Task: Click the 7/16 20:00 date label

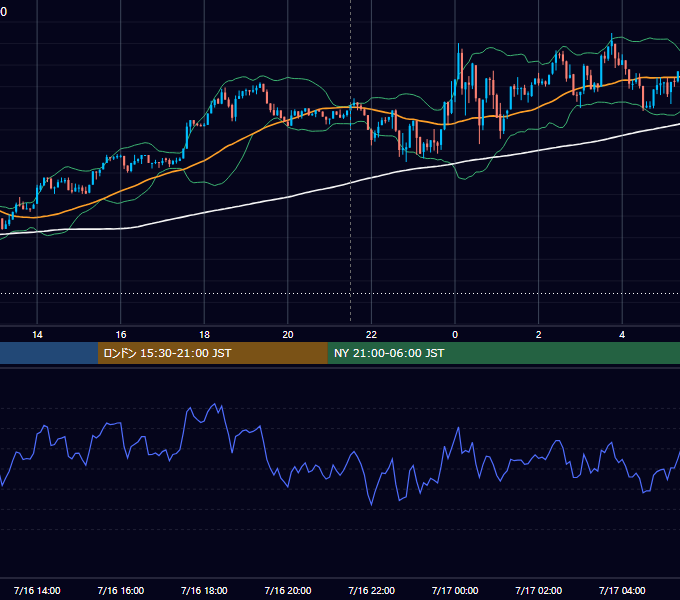Action: [288, 590]
